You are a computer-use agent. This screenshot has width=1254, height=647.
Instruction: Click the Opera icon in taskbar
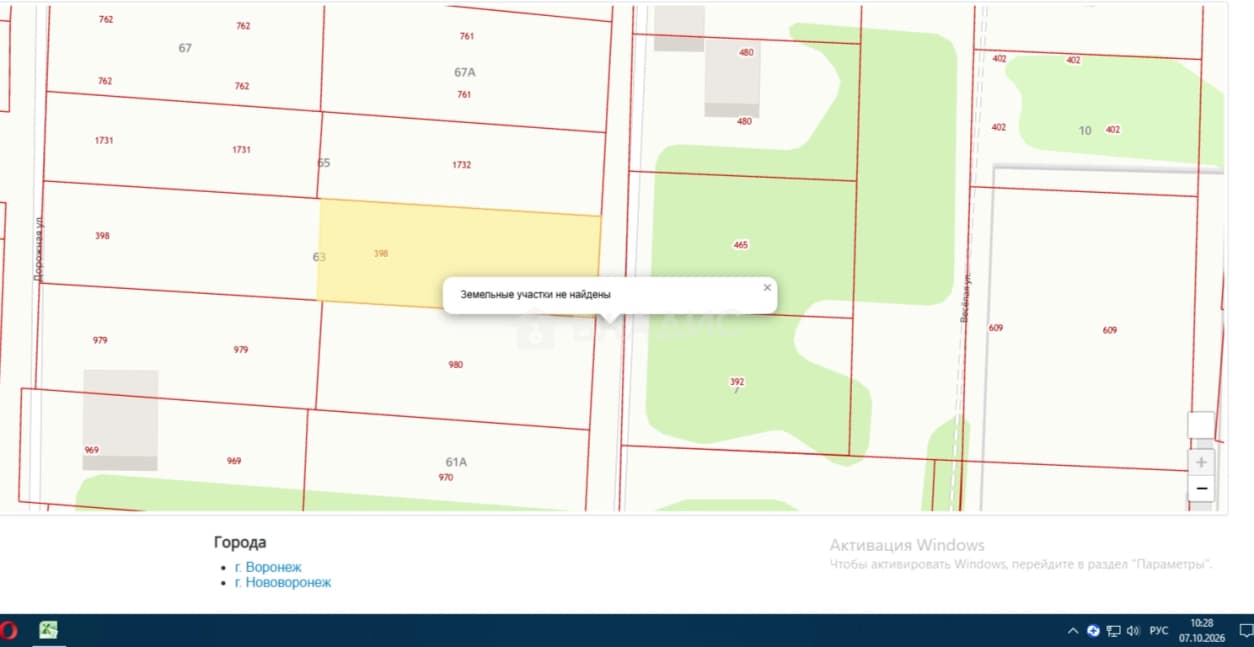(8, 630)
